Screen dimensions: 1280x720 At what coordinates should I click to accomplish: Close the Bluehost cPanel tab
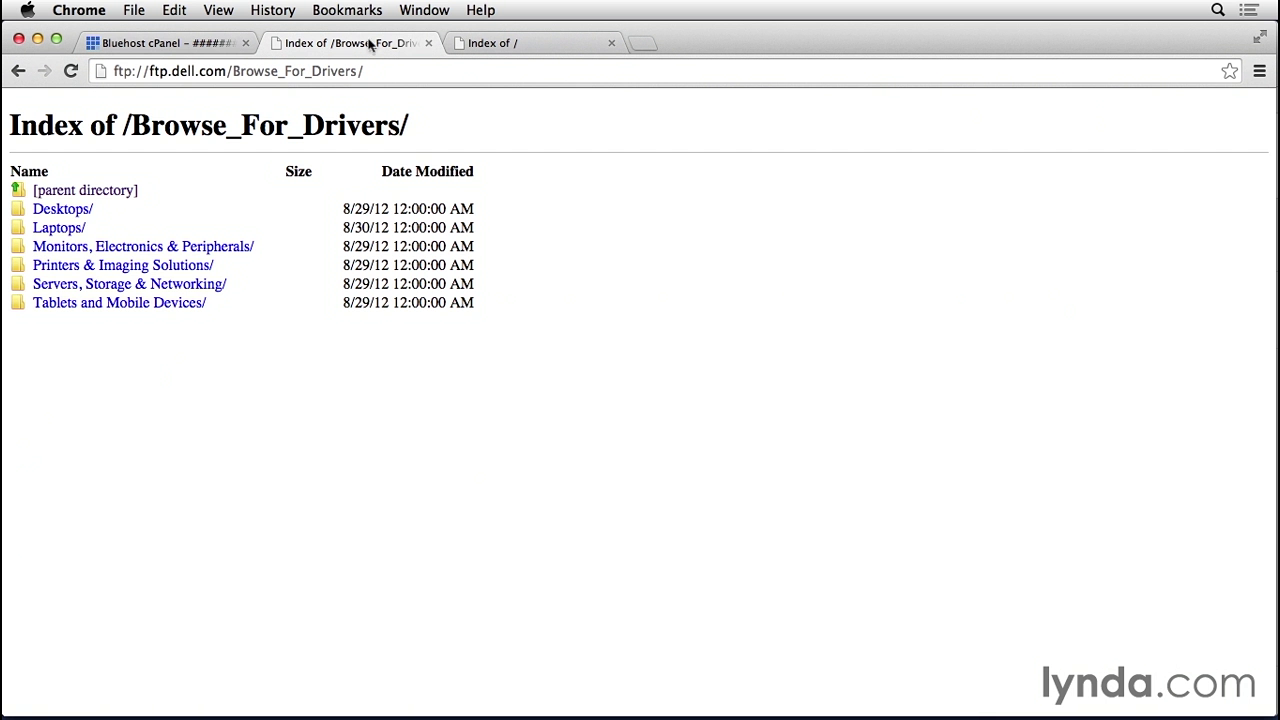point(245,43)
